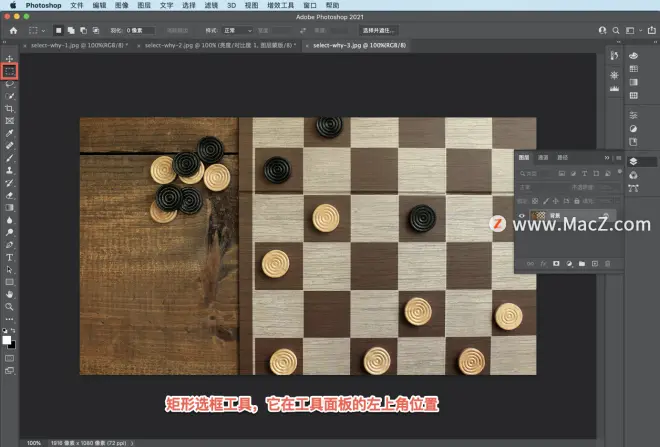Select the Pen tool
This screenshot has height=447, width=660.
pyautogui.click(x=9, y=245)
